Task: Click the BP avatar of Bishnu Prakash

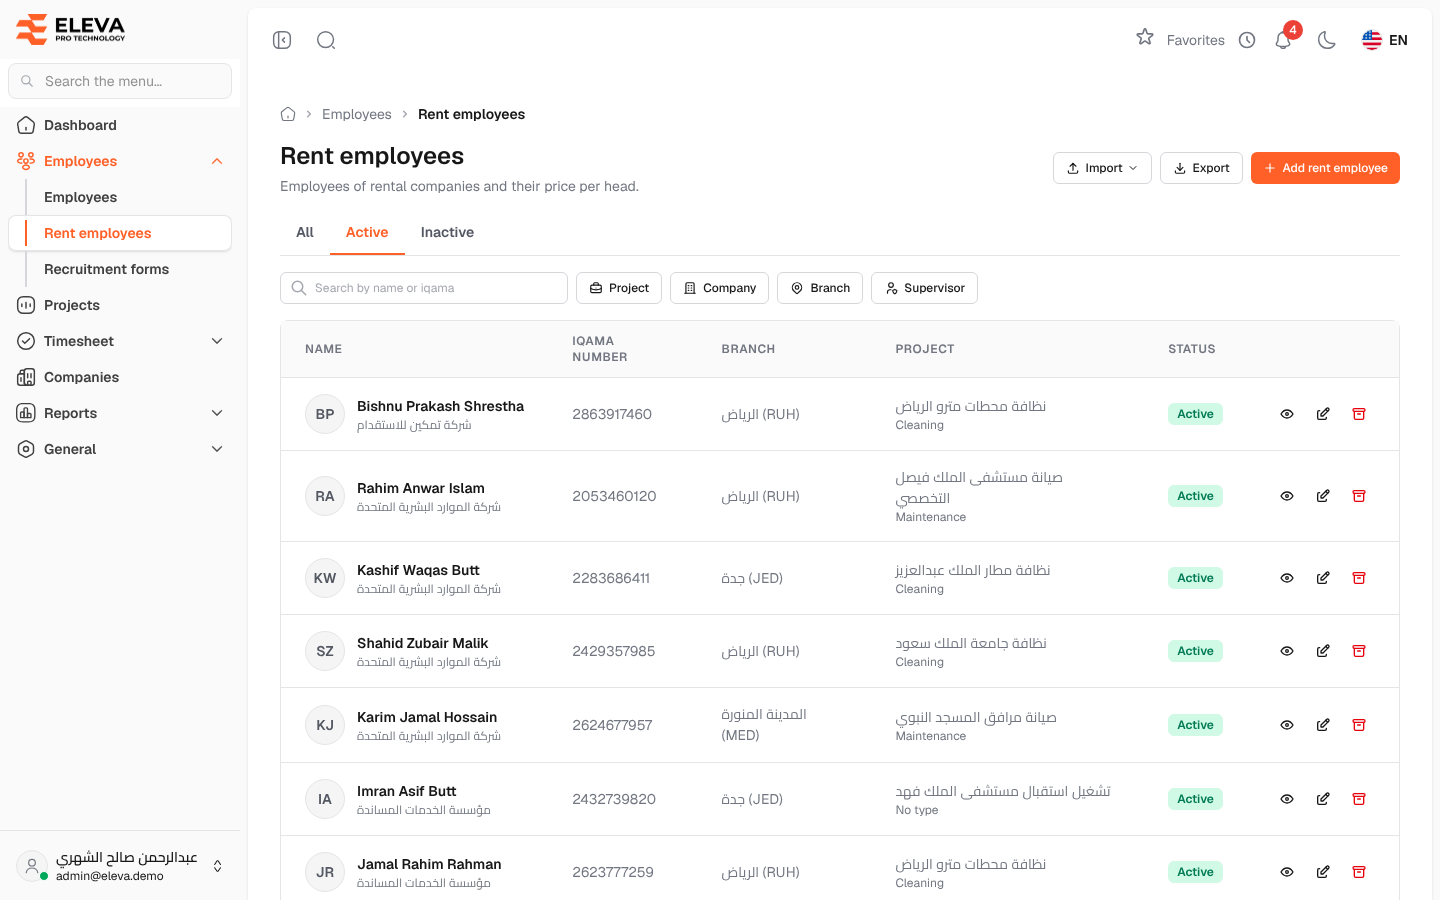Action: [x=325, y=414]
